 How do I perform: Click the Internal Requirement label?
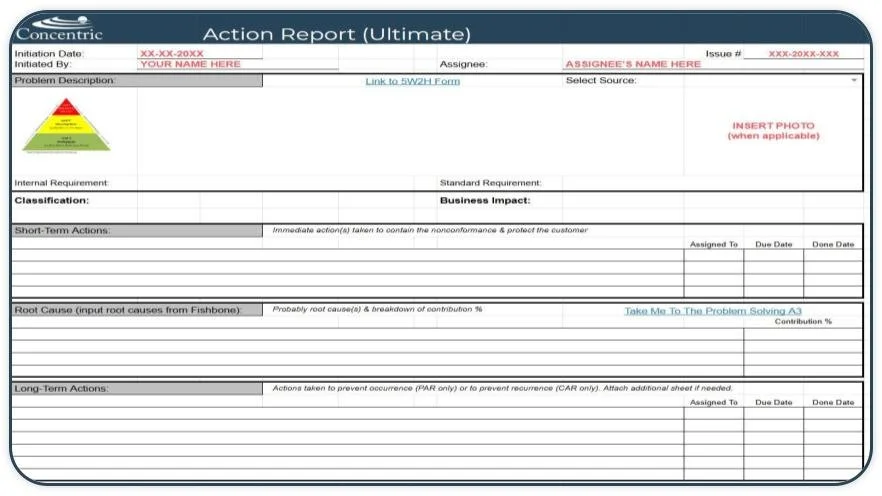pos(61,183)
